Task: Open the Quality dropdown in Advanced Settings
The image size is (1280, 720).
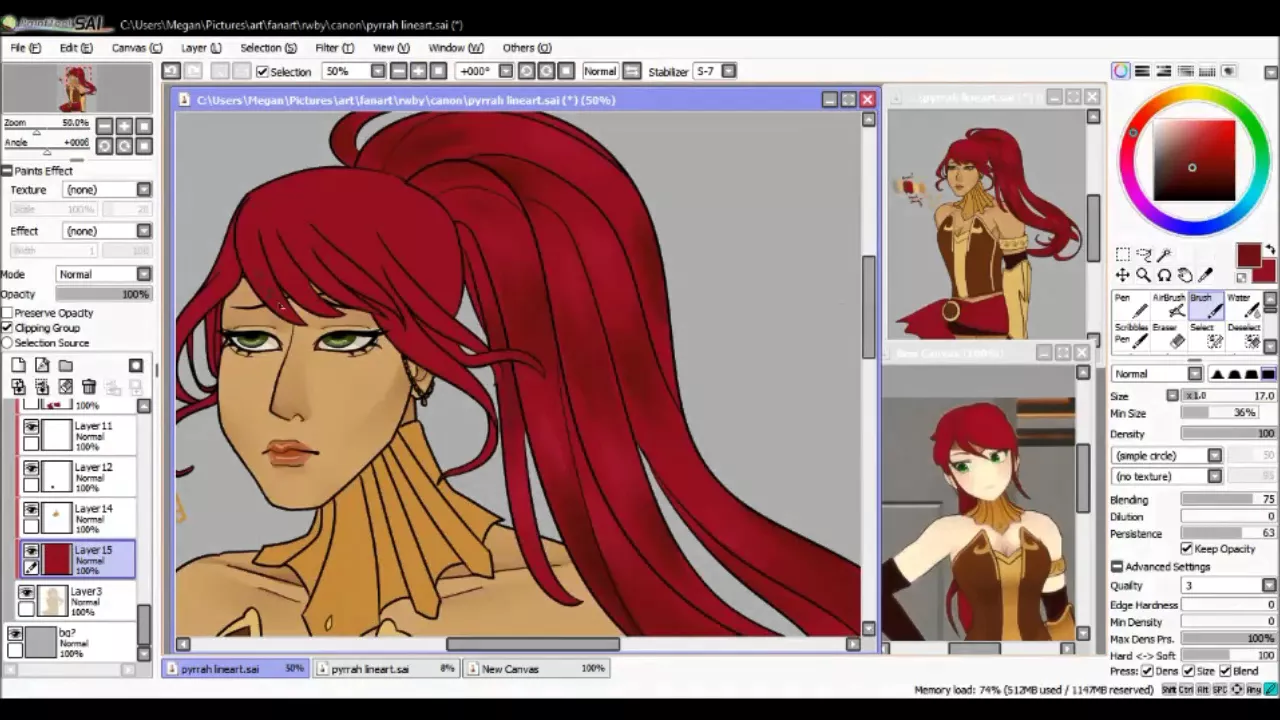Action: 1269,586
